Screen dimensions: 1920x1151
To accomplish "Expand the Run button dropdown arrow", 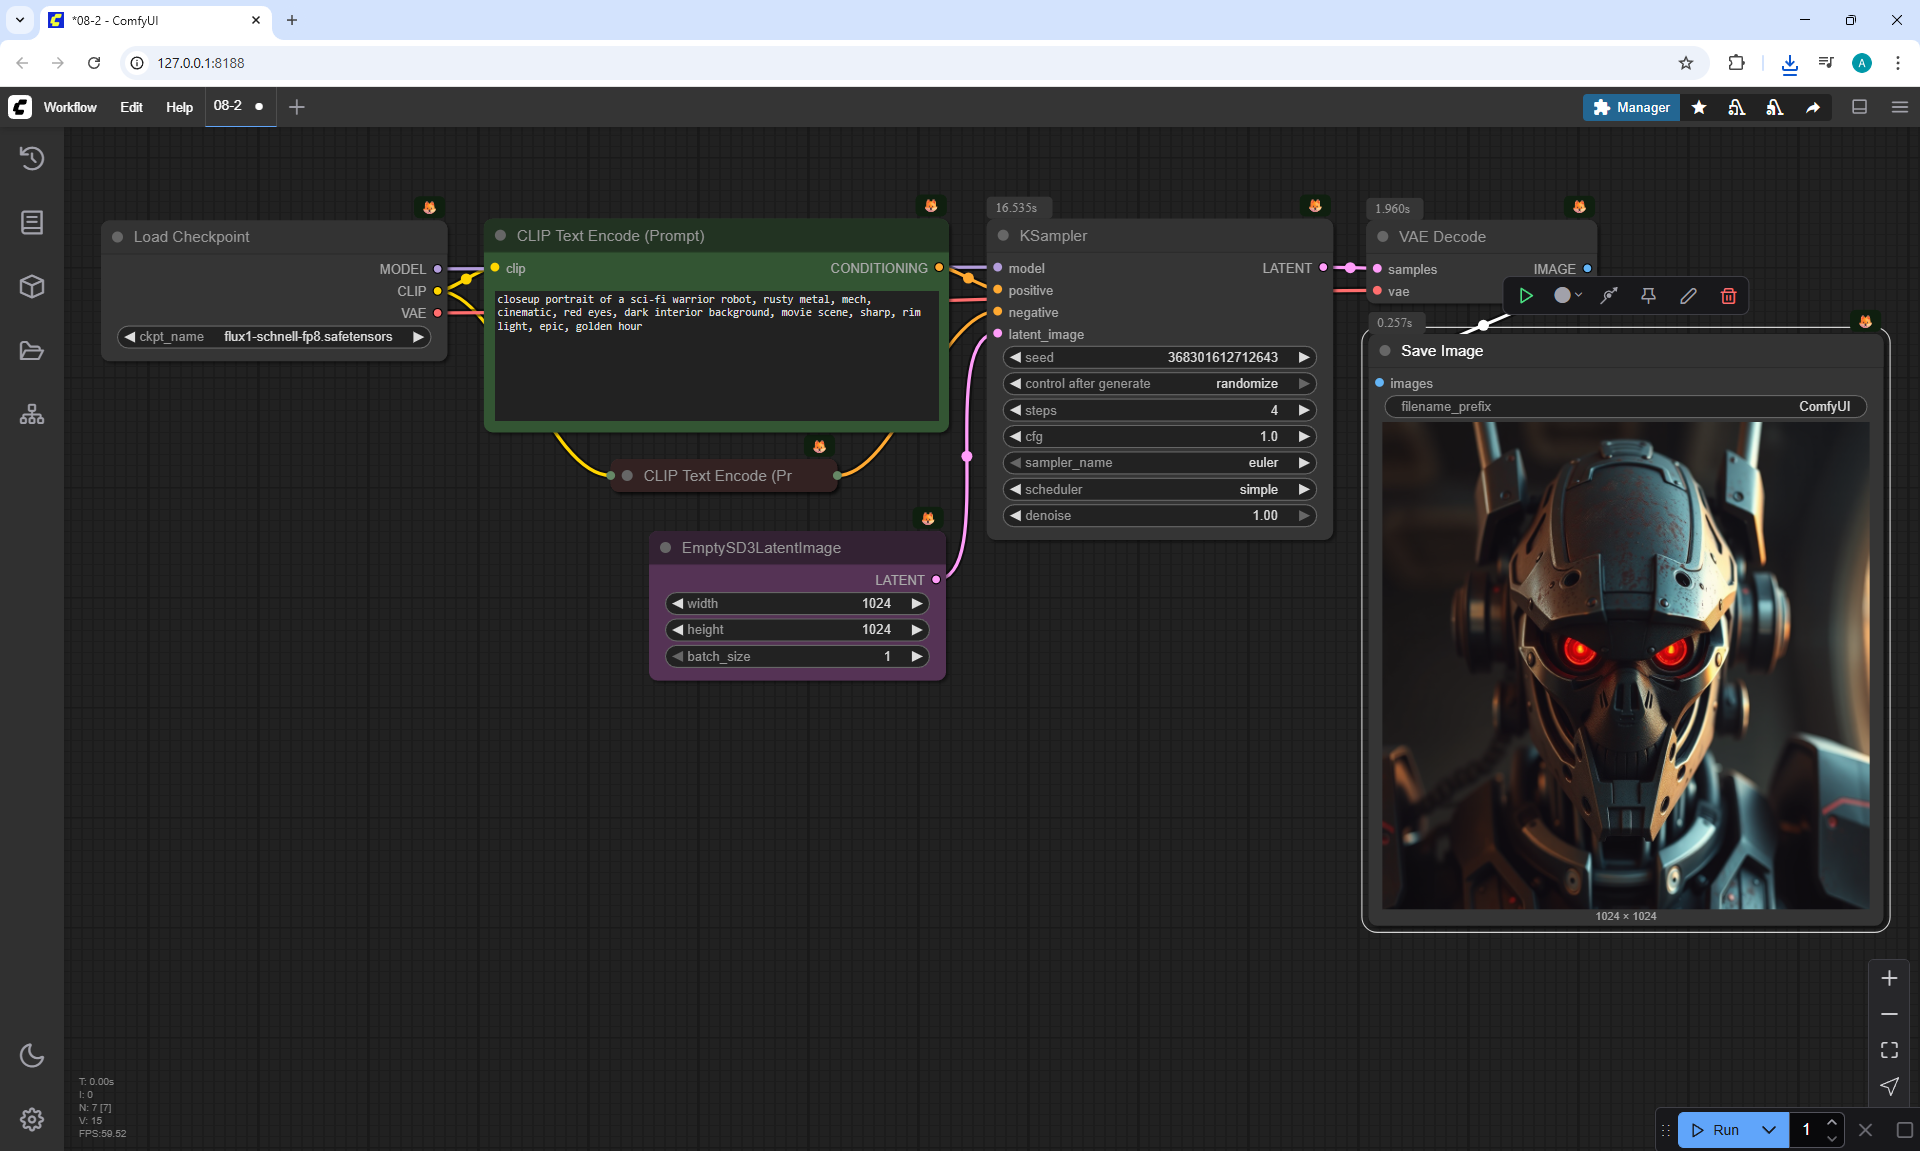I will coord(1769,1130).
